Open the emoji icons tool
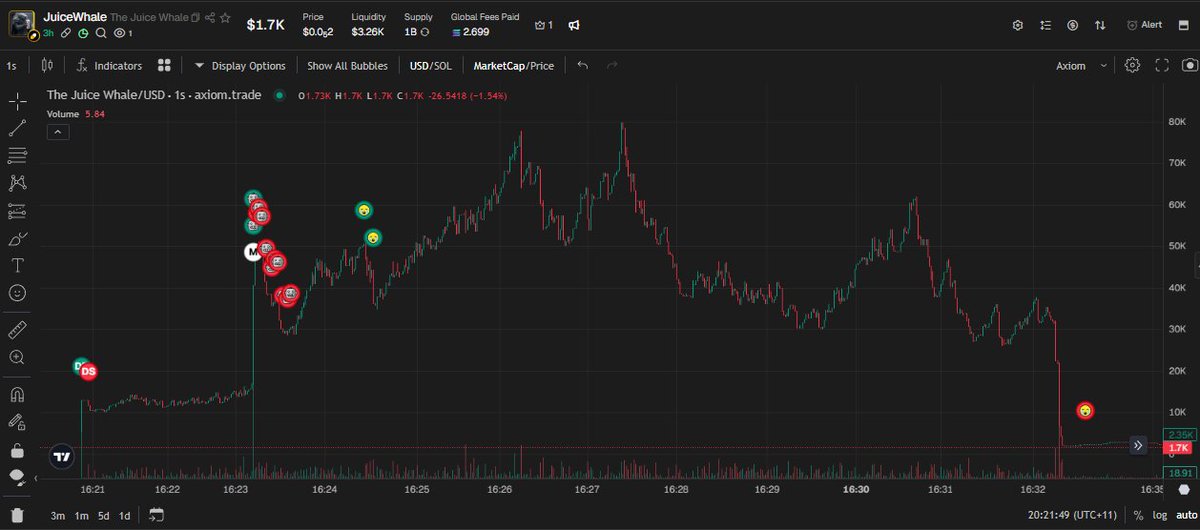The image size is (1200, 530). point(17,293)
